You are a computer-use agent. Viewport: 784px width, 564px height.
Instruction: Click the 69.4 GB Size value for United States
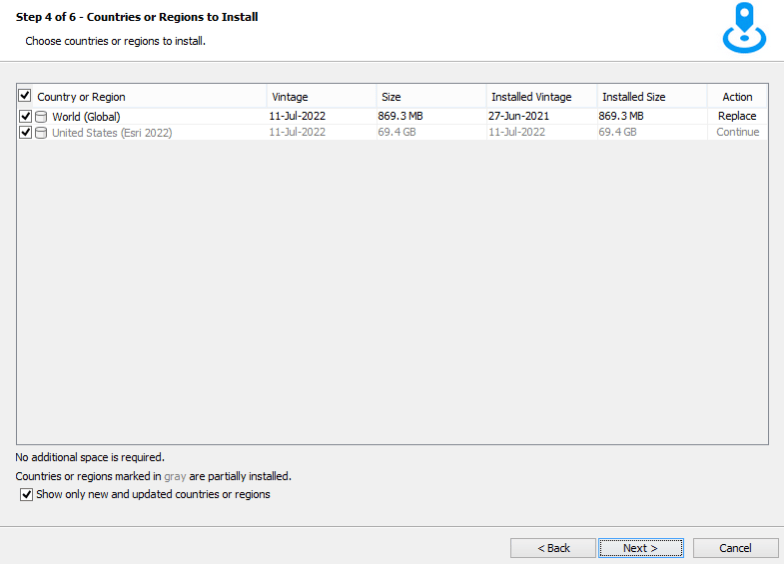click(x=396, y=132)
